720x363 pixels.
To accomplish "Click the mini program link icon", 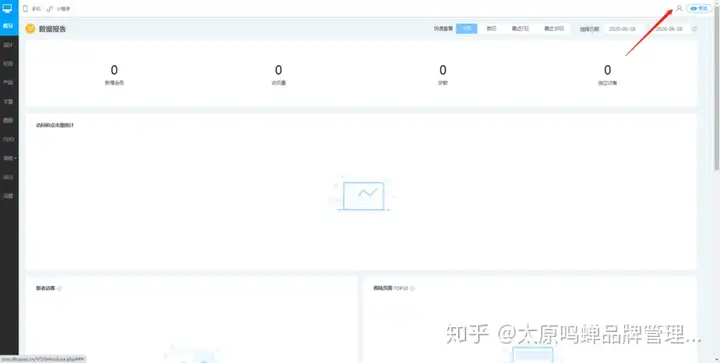I will [50, 9].
